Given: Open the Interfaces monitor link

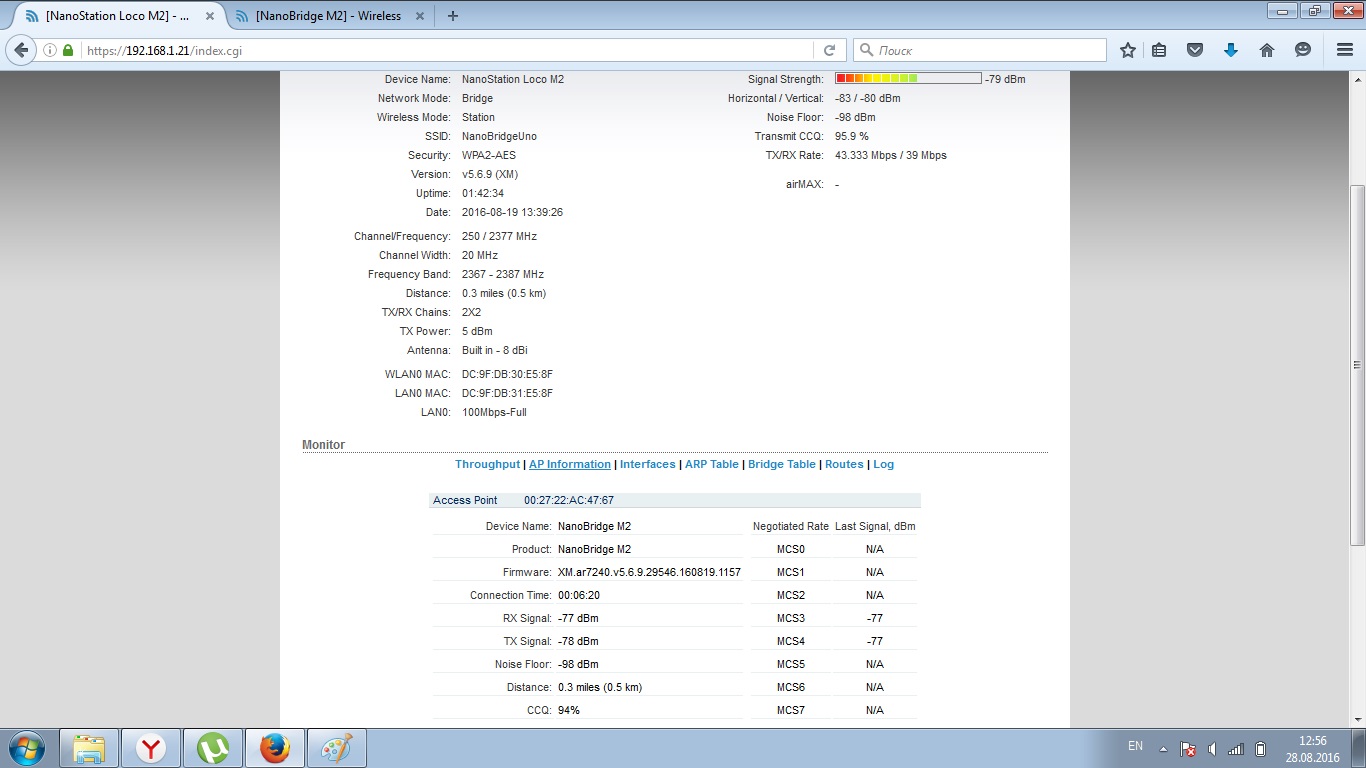Looking at the screenshot, I should 648,464.
